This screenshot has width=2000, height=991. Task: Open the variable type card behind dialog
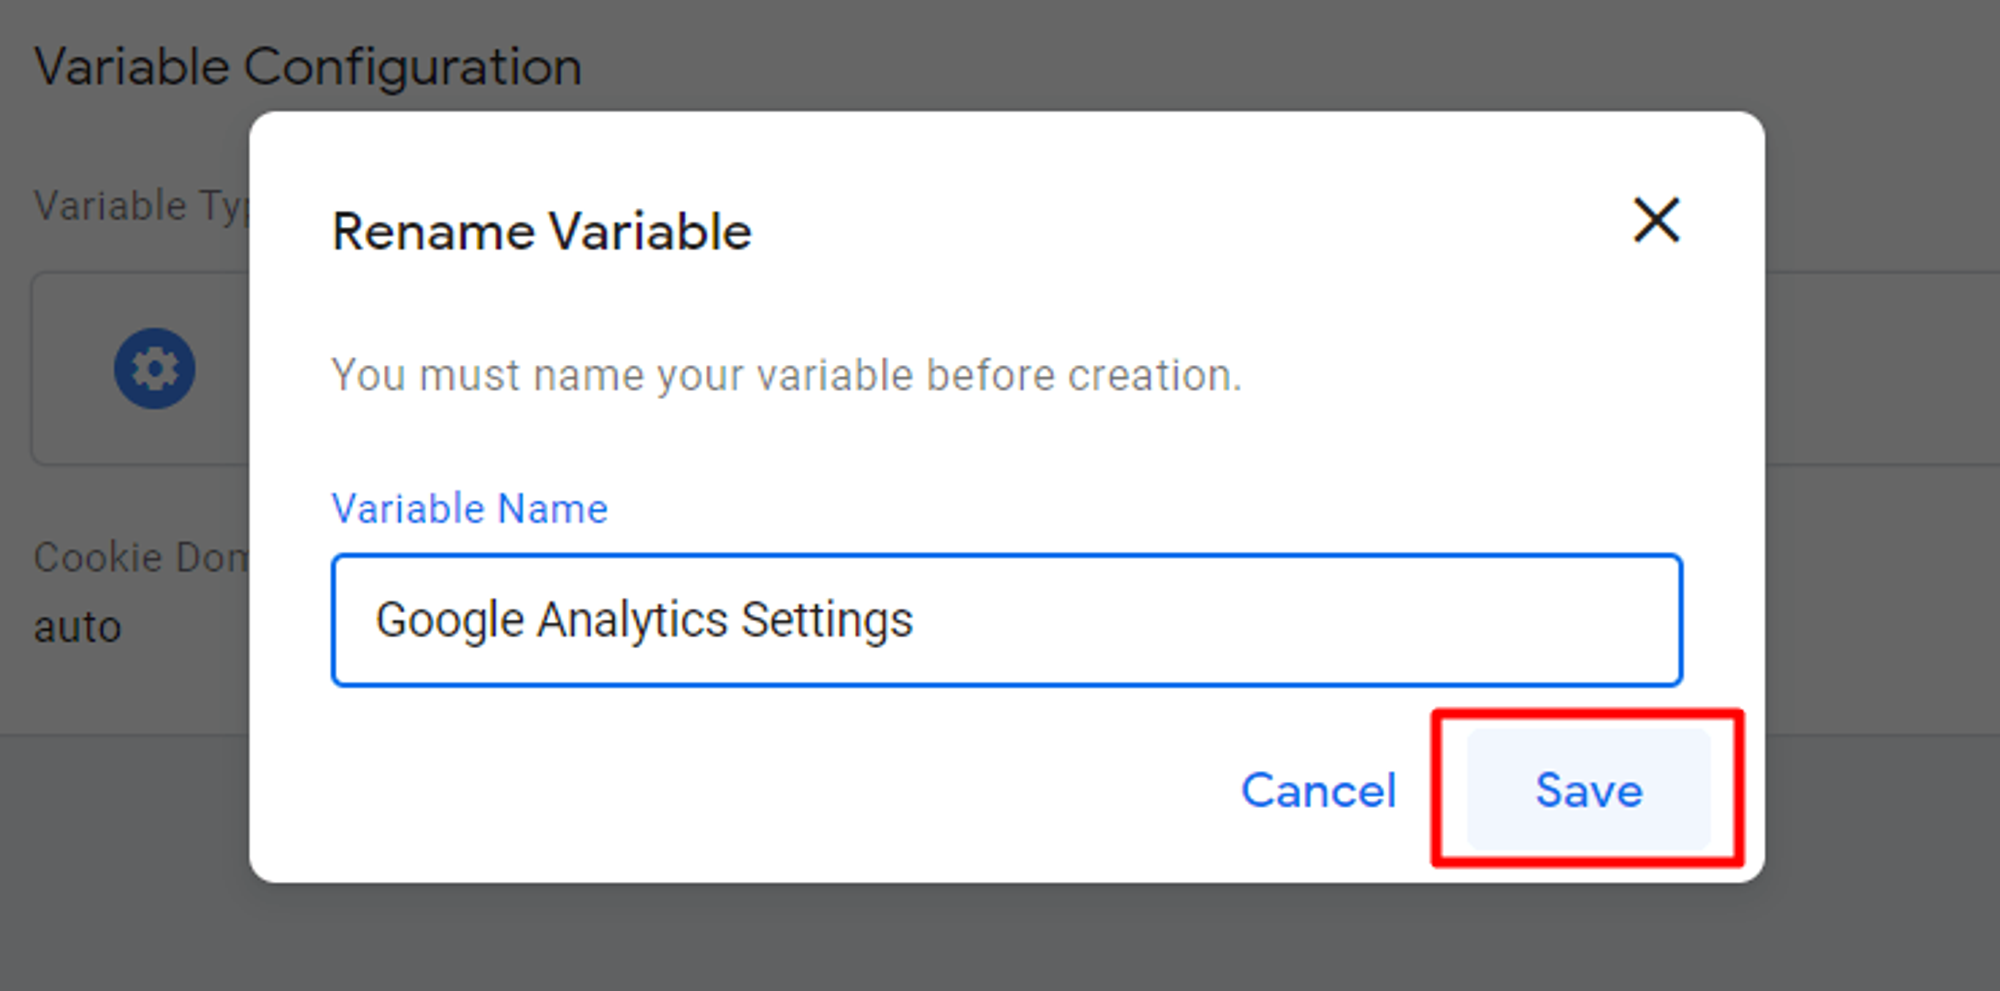pyautogui.click(x=140, y=368)
